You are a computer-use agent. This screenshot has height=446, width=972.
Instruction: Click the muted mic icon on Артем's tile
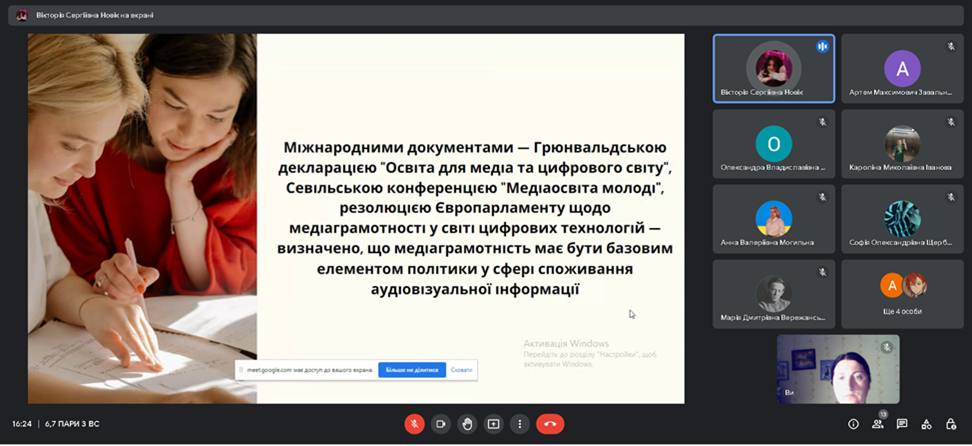tap(950, 47)
